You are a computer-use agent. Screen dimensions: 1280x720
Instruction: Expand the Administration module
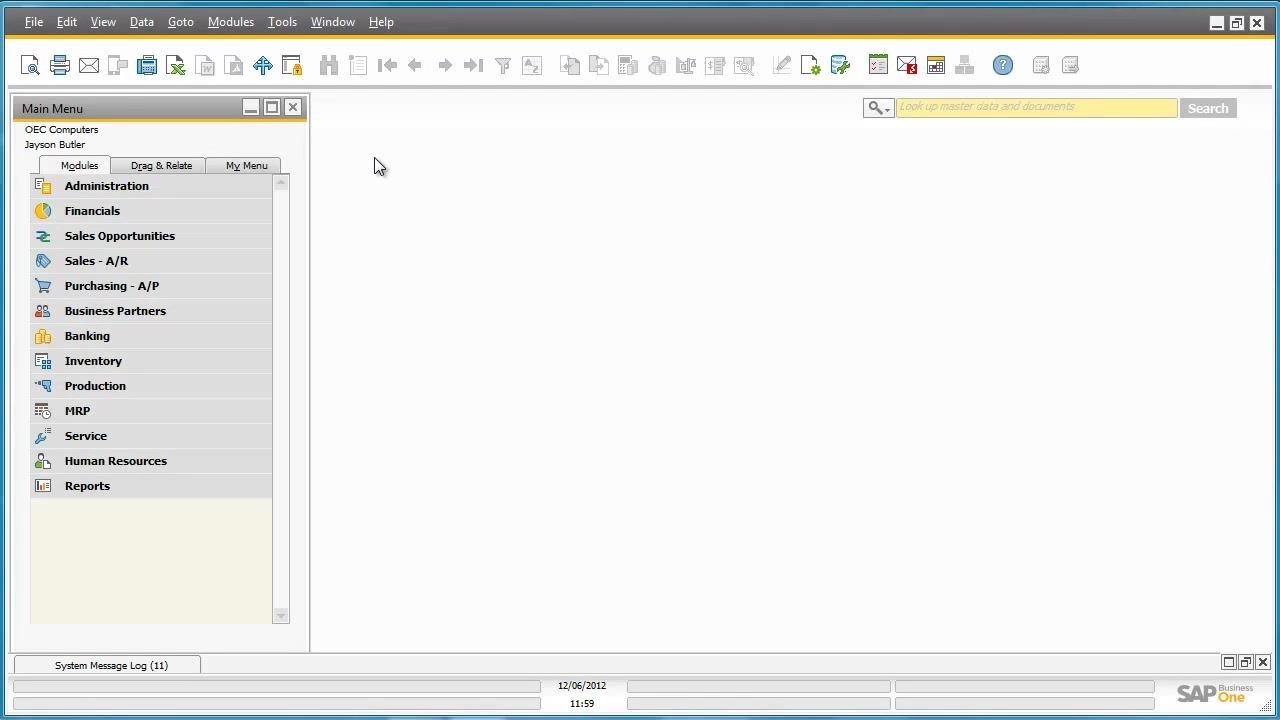tap(151, 186)
